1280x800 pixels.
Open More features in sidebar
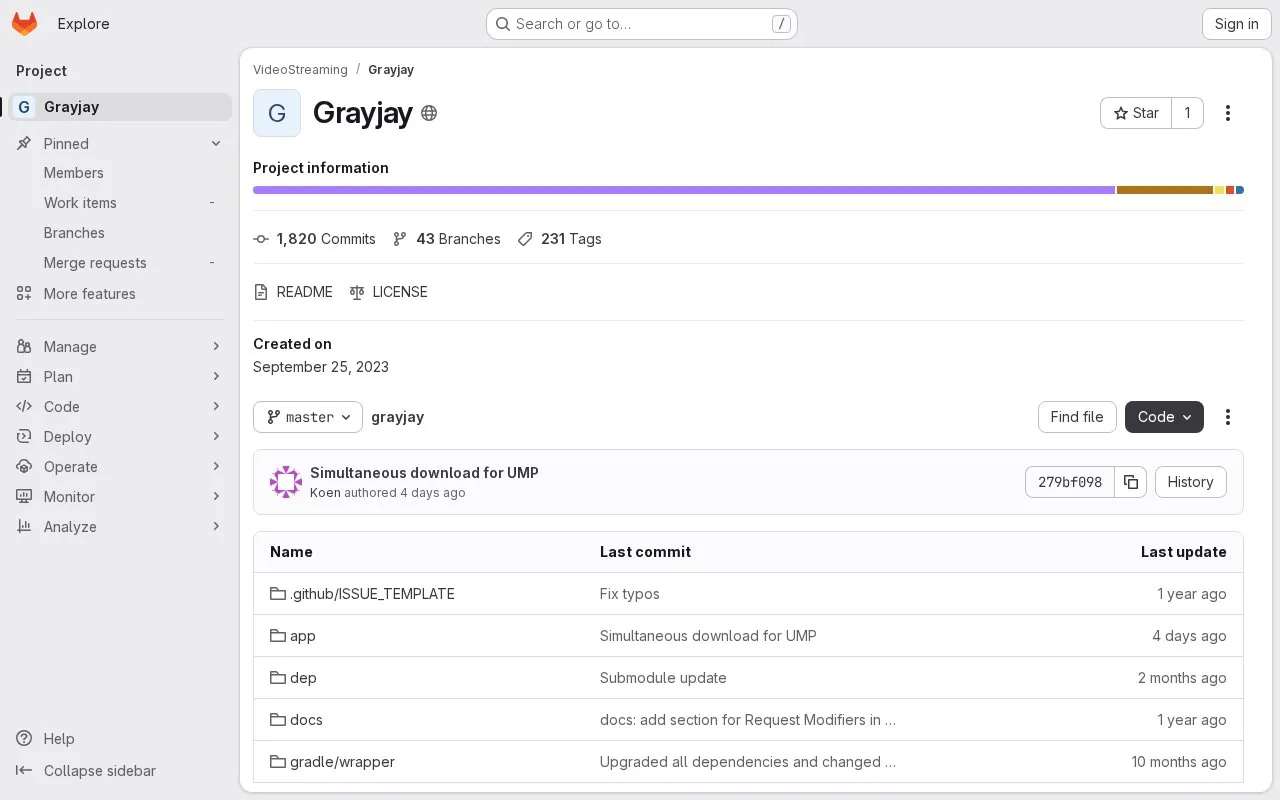pos(120,294)
